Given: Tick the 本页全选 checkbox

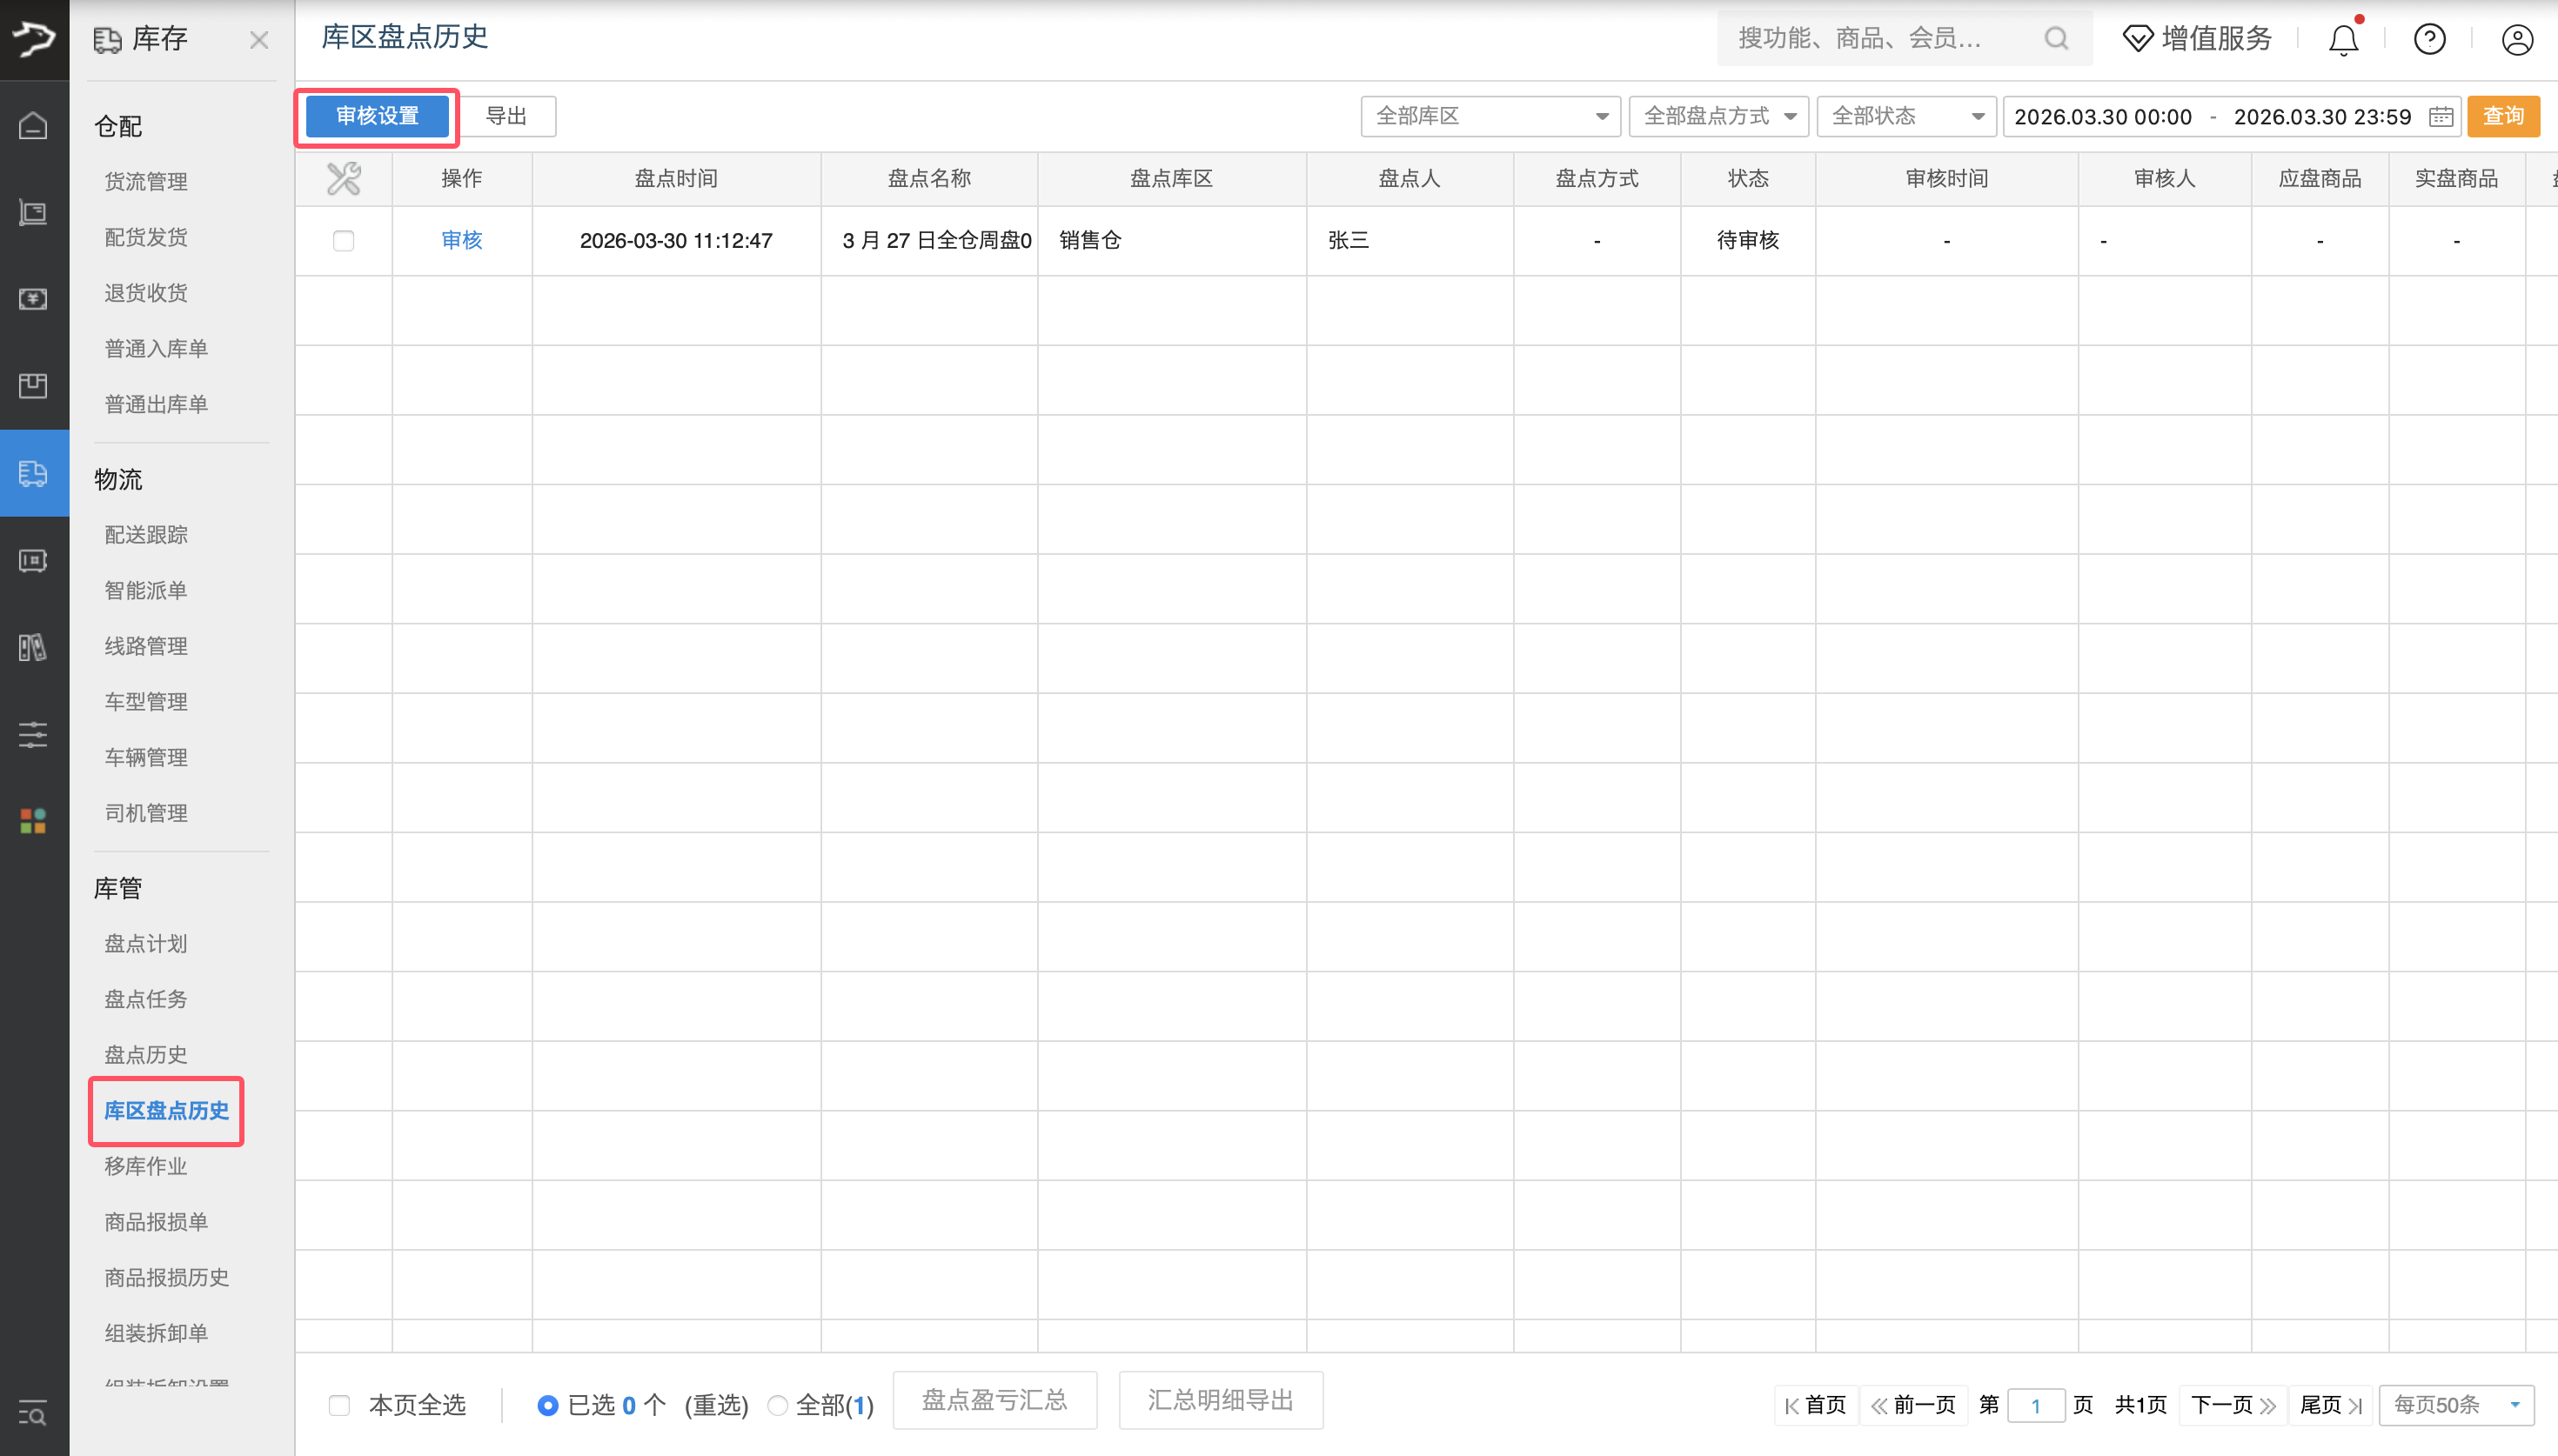Looking at the screenshot, I should coord(340,1405).
